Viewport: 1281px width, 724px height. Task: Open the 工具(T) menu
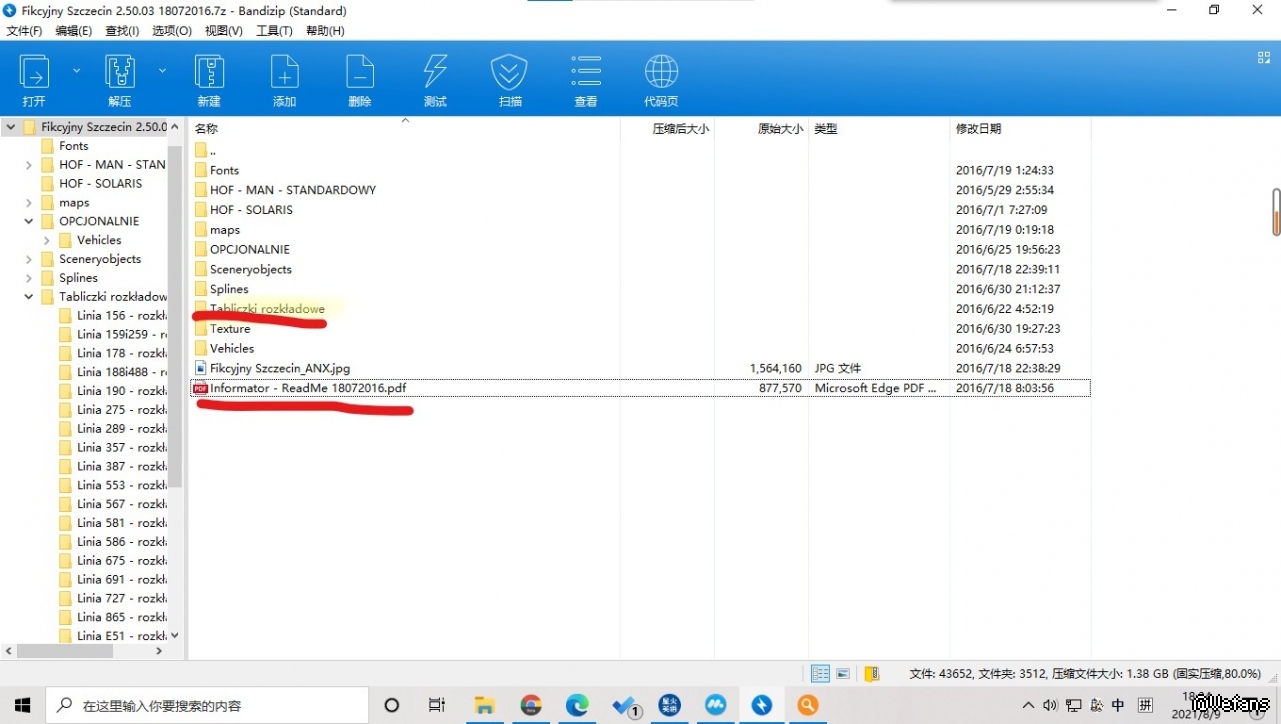(x=274, y=31)
